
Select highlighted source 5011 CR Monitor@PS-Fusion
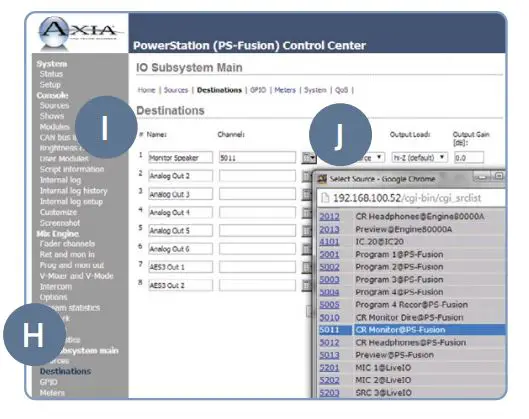412,330
